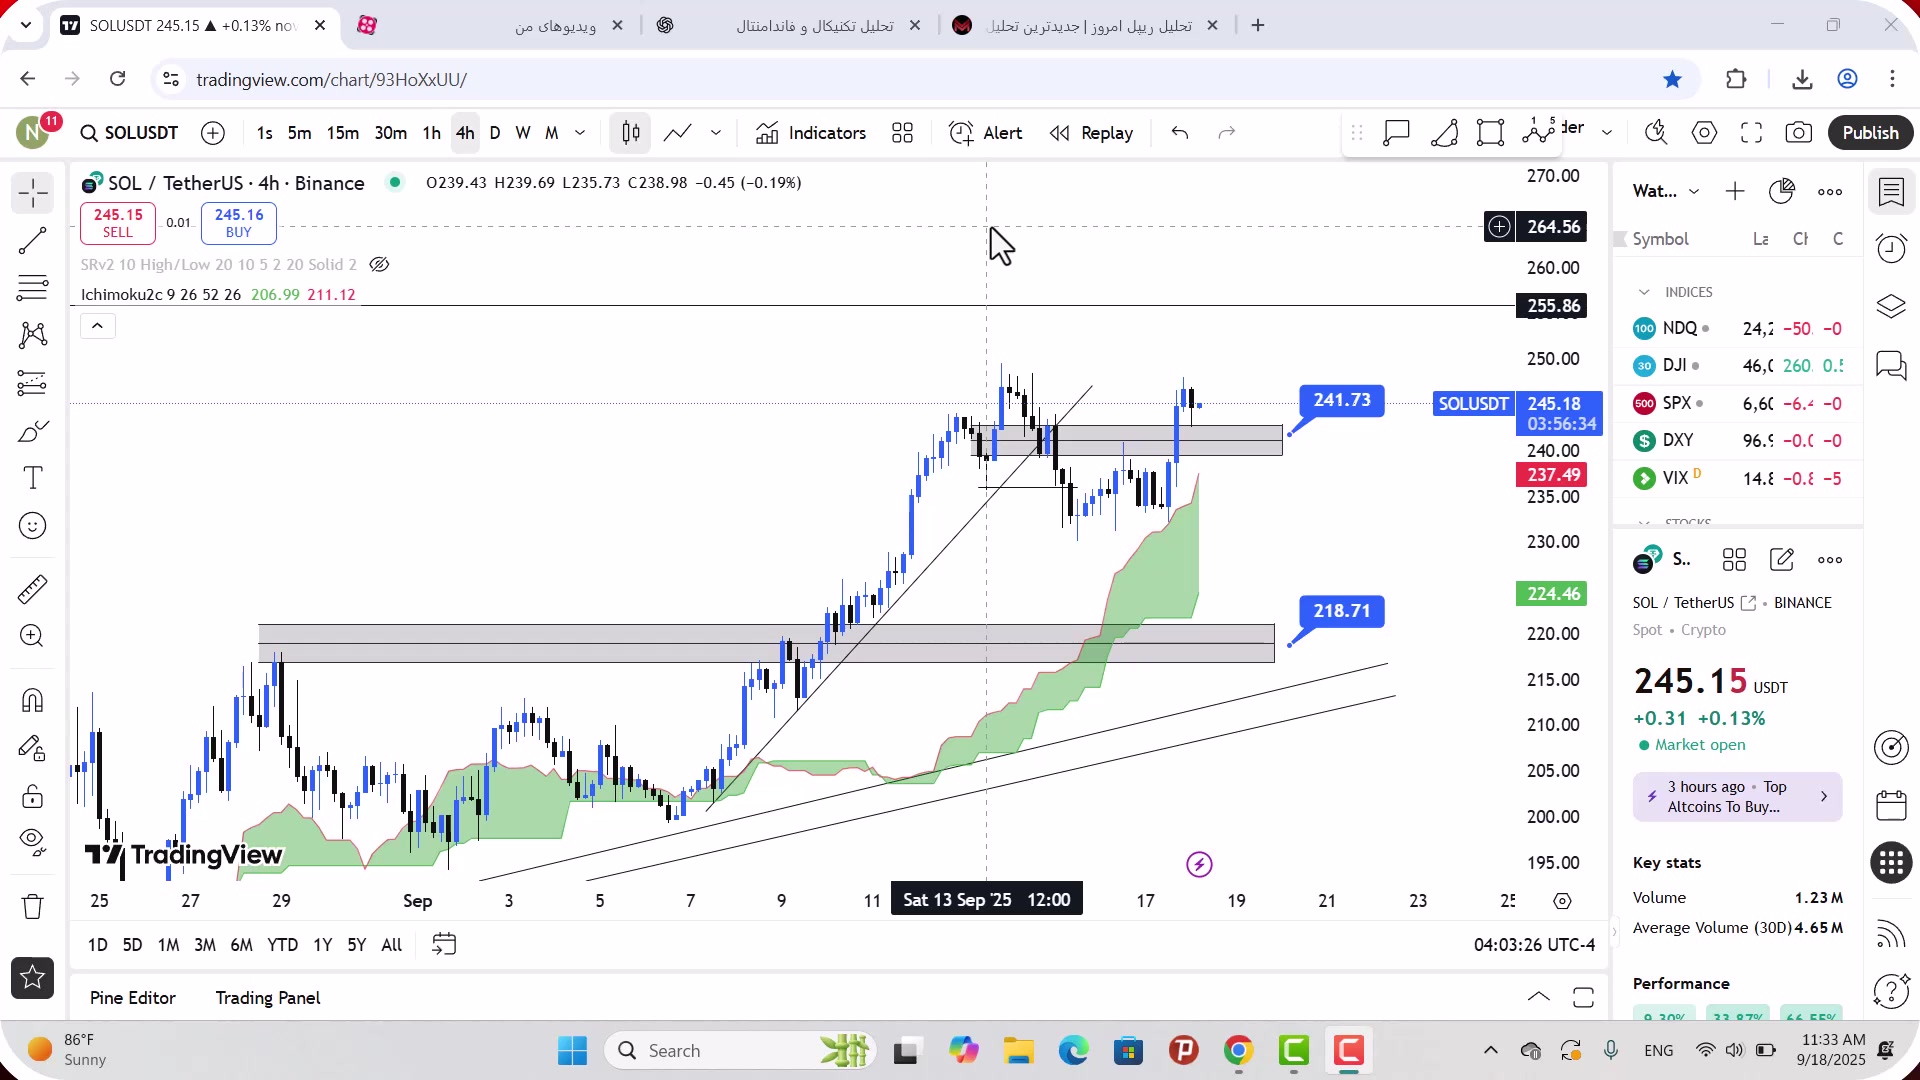Open the Pine Editor panel
Screen dimensions: 1920x1080
click(133, 998)
